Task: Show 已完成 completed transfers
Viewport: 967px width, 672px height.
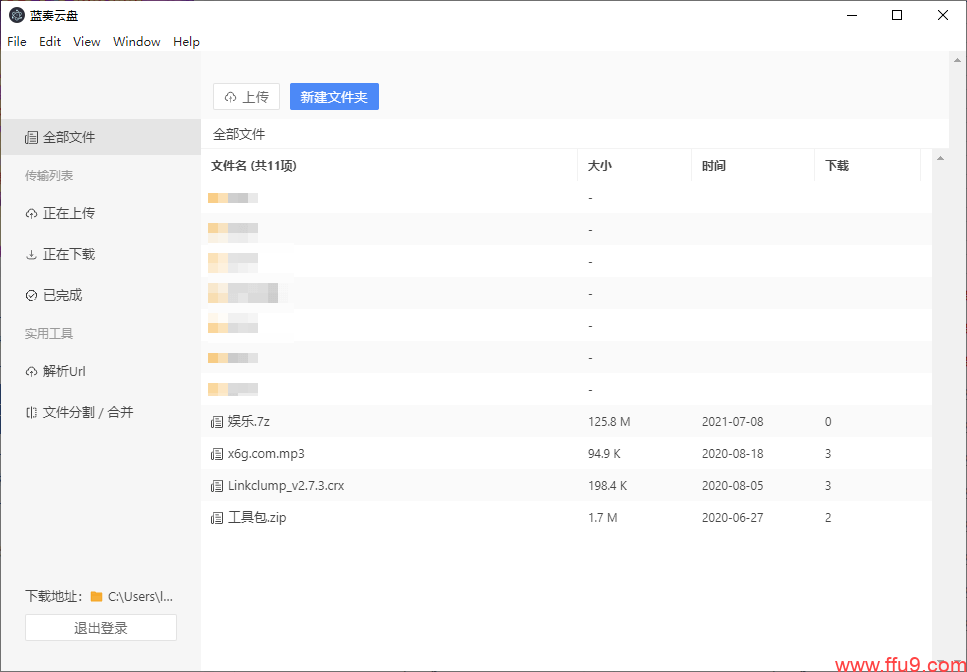Action: [62, 295]
